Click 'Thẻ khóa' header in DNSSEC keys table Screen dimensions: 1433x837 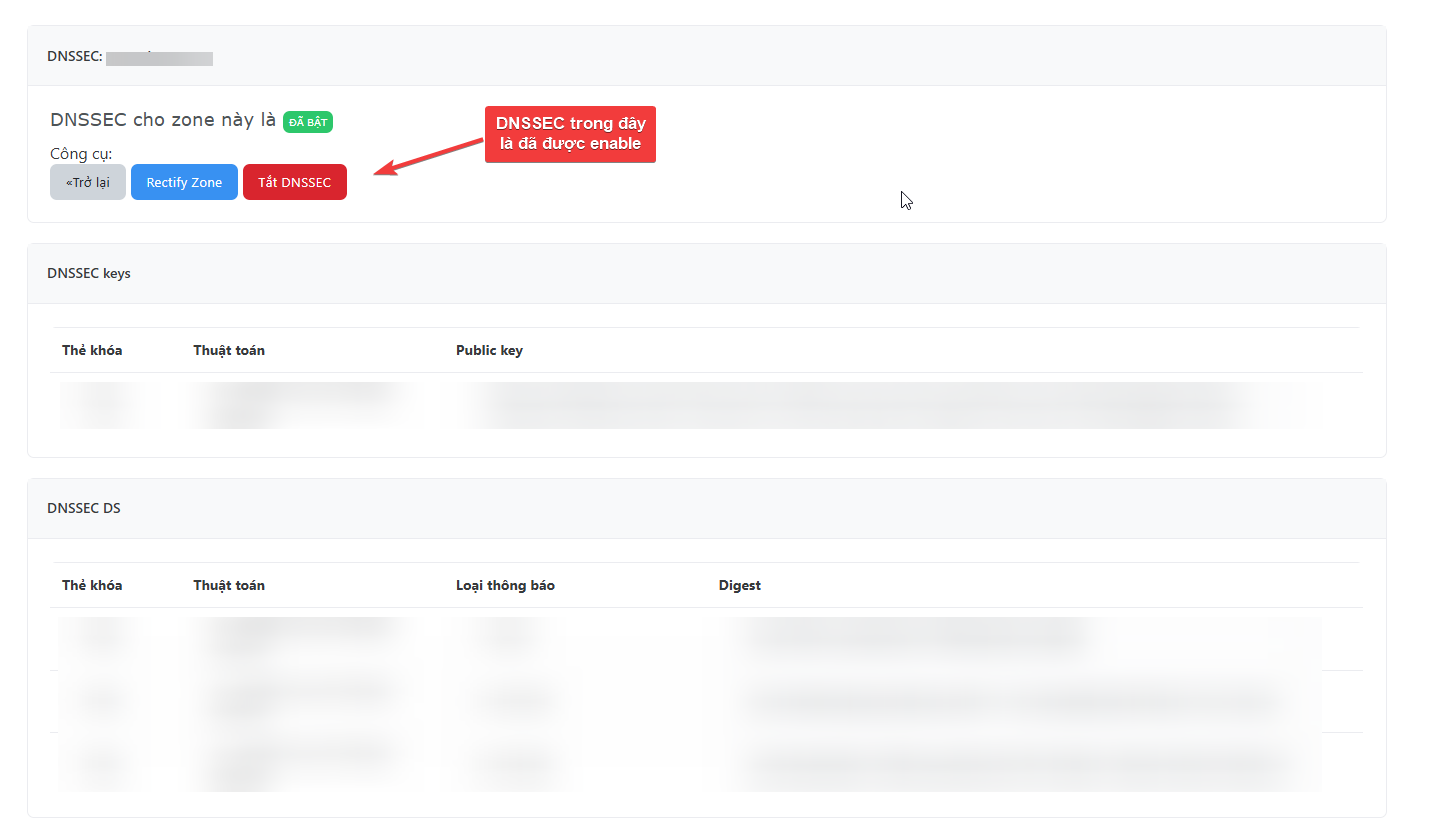pos(92,350)
